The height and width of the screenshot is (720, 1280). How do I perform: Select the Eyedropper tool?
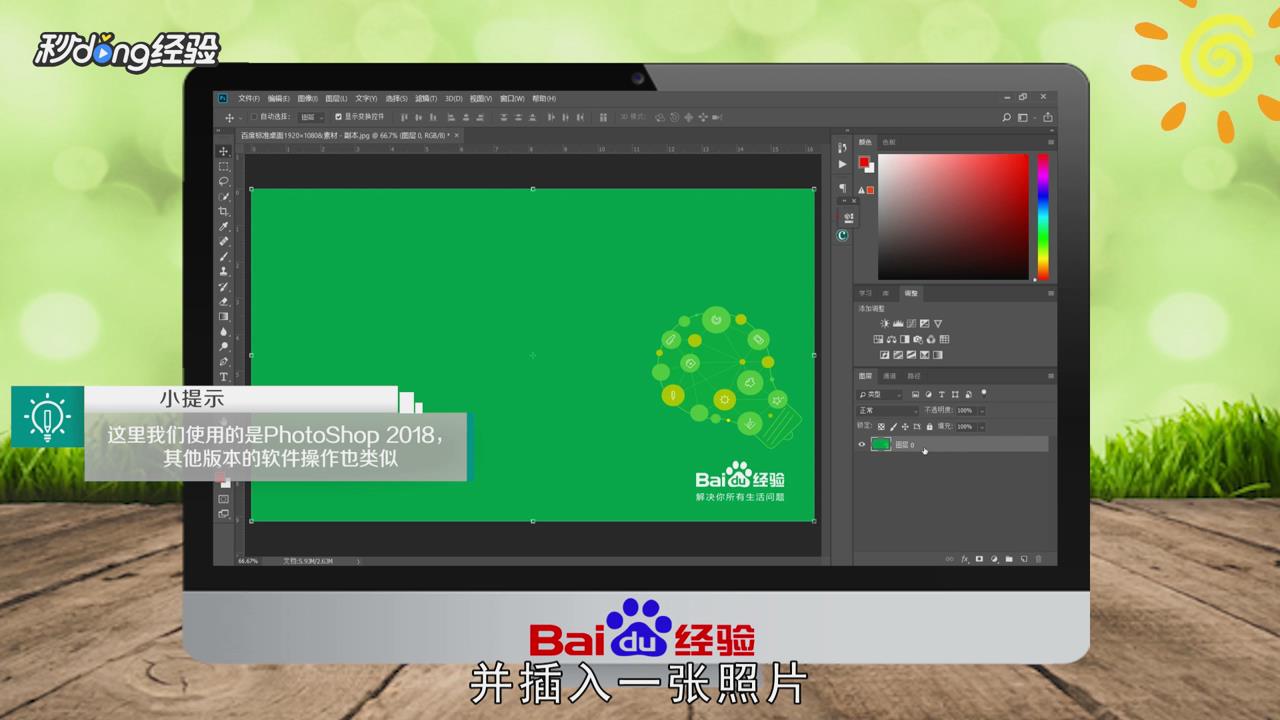click(224, 226)
